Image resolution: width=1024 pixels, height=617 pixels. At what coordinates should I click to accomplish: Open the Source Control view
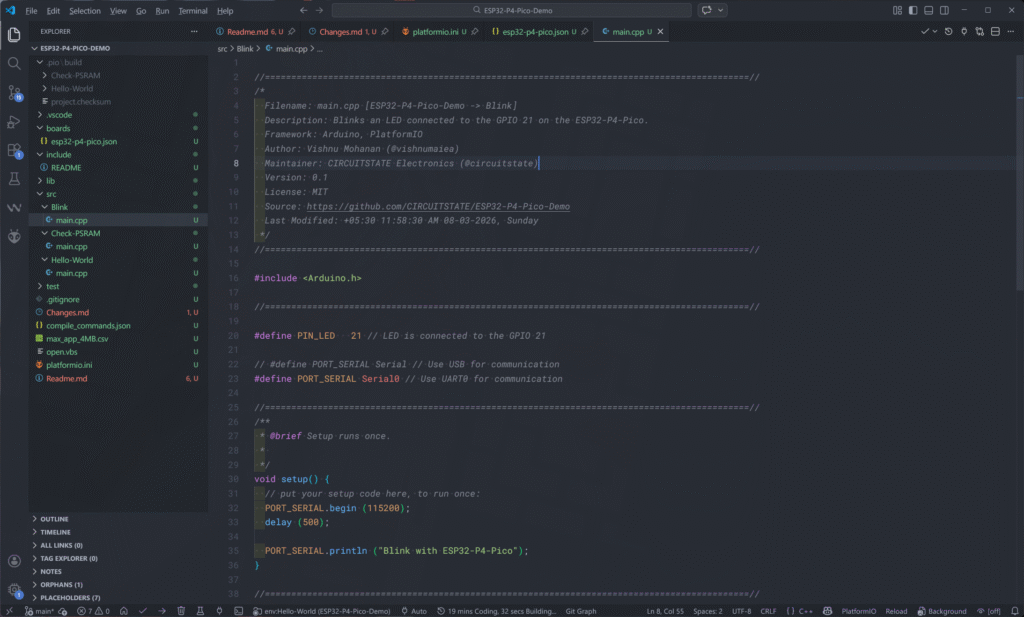click(13, 93)
